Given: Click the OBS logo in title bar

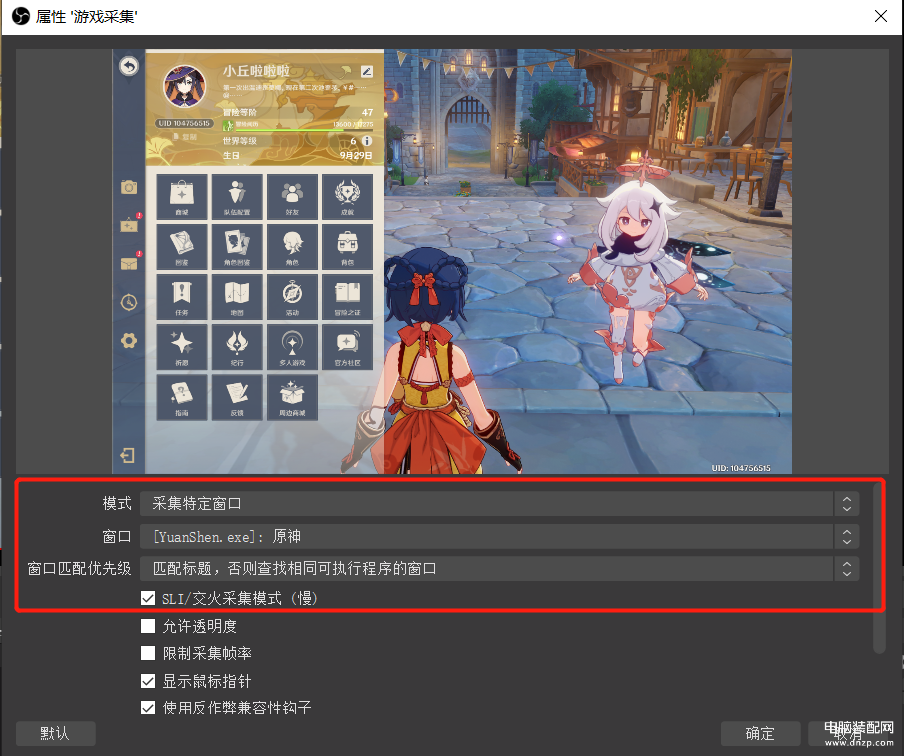Looking at the screenshot, I should [21, 16].
